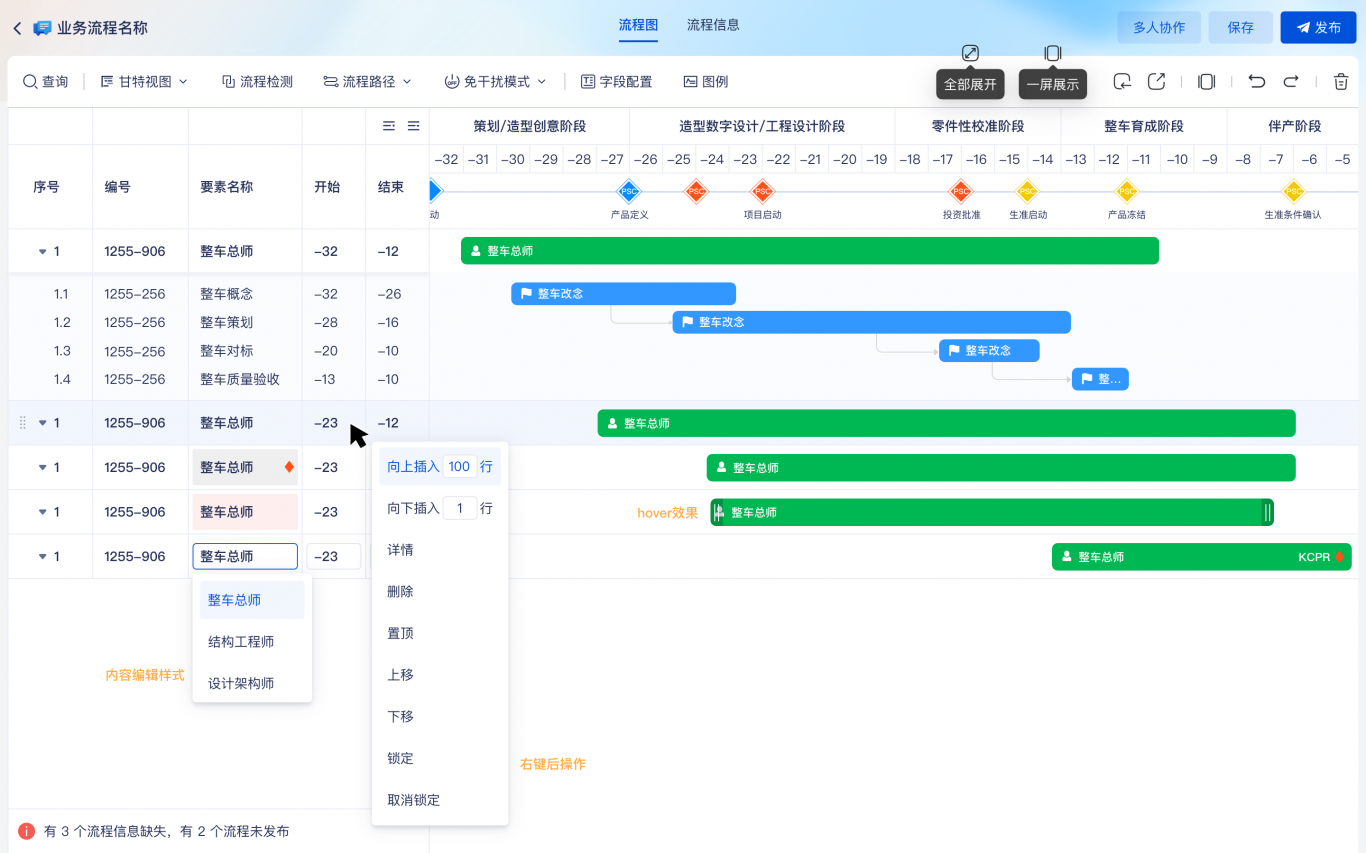Click the 零件性校准阶段 phase header

pos(978,126)
